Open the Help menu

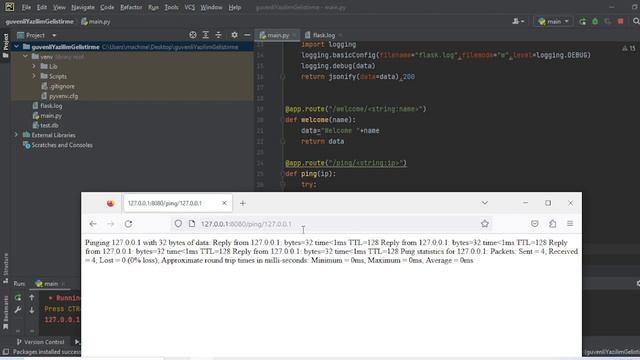(x=235, y=7)
